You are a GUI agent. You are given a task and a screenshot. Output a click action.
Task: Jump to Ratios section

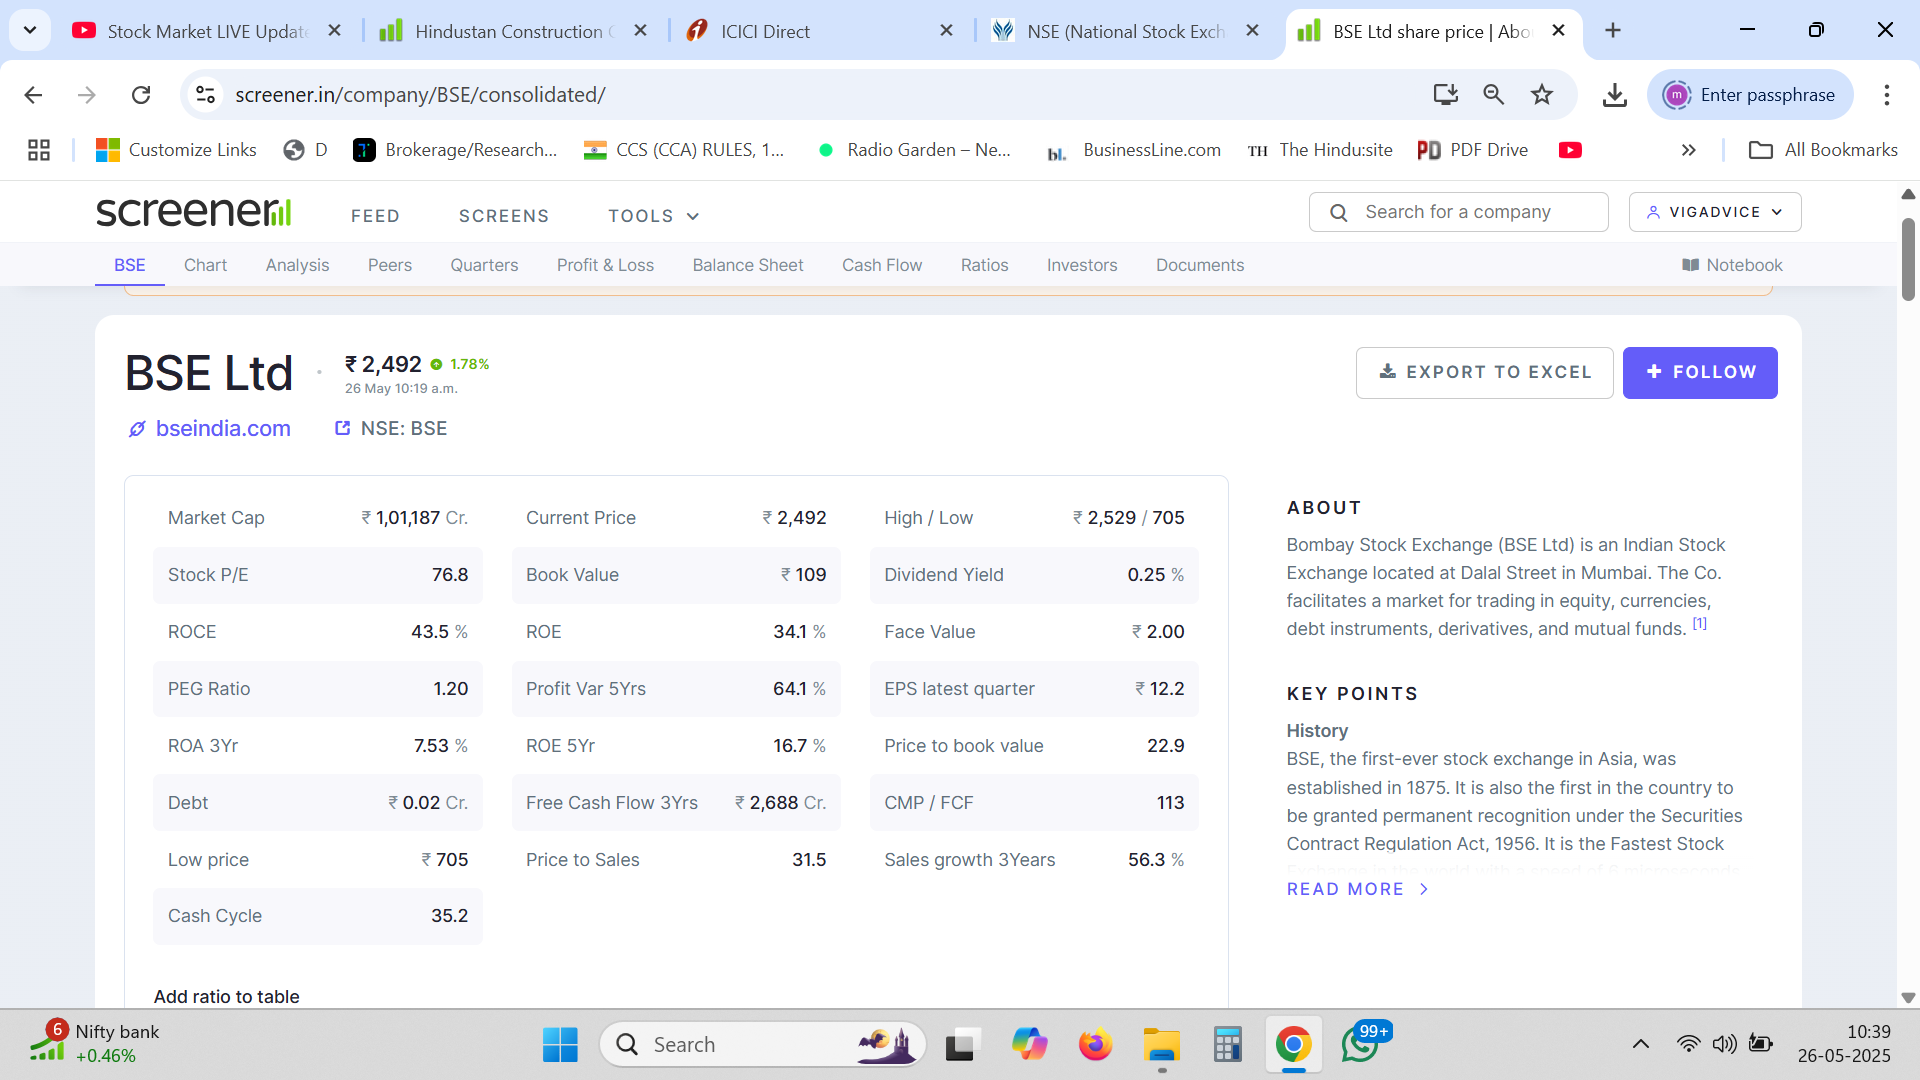[x=984, y=265]
